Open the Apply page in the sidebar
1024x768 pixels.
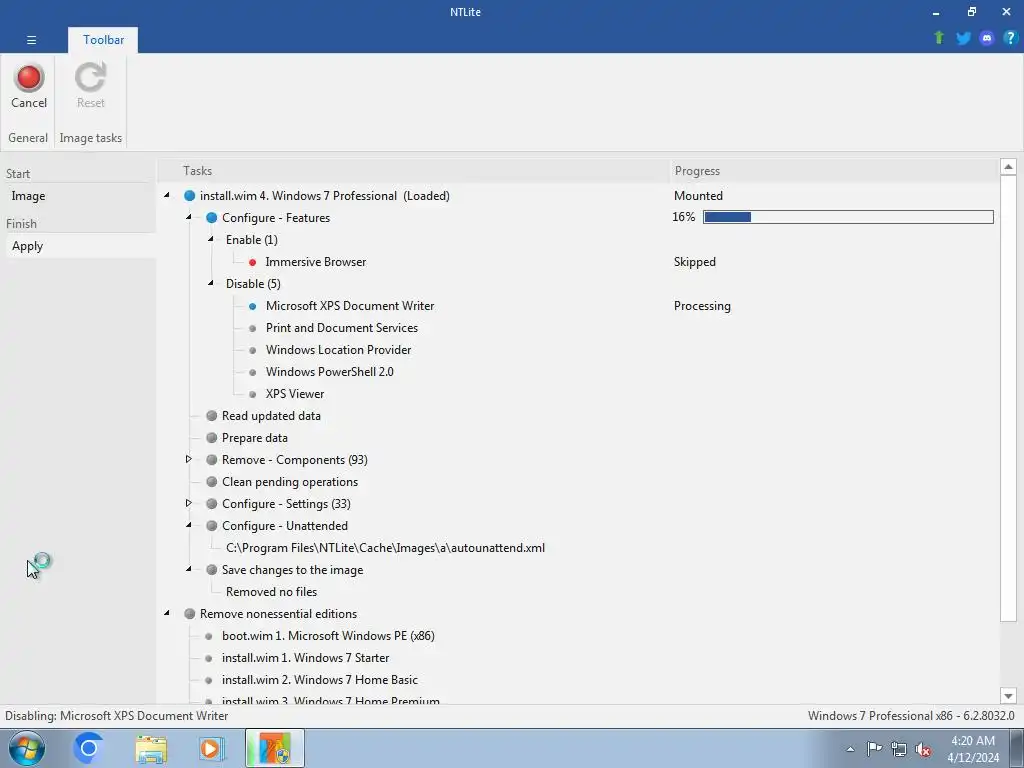tap(81, 246)
